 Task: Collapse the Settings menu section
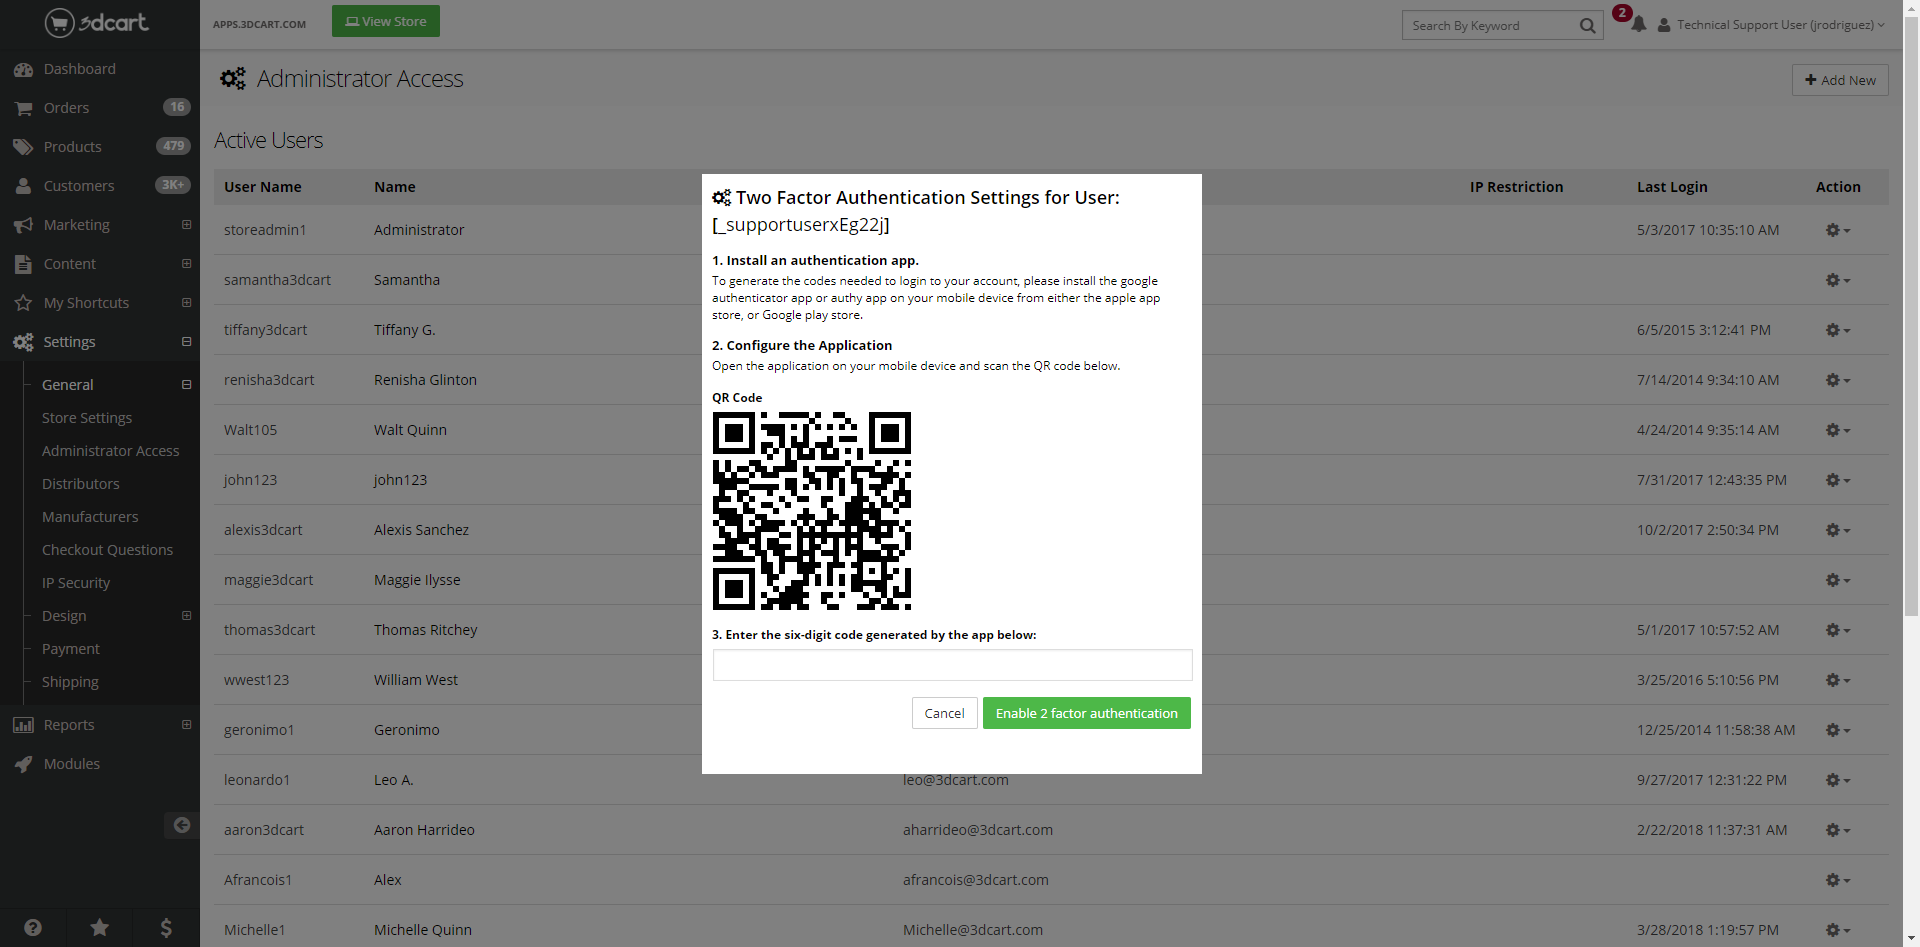click(186, 342)
